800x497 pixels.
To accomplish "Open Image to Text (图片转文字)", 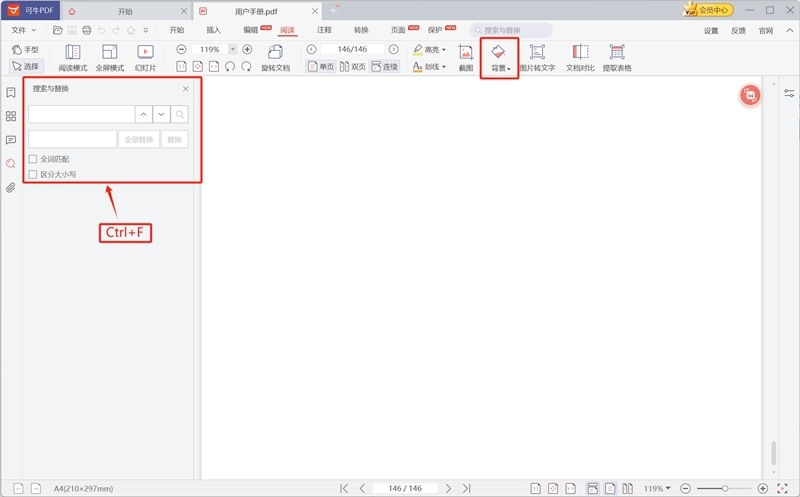I will coord(537,58).
